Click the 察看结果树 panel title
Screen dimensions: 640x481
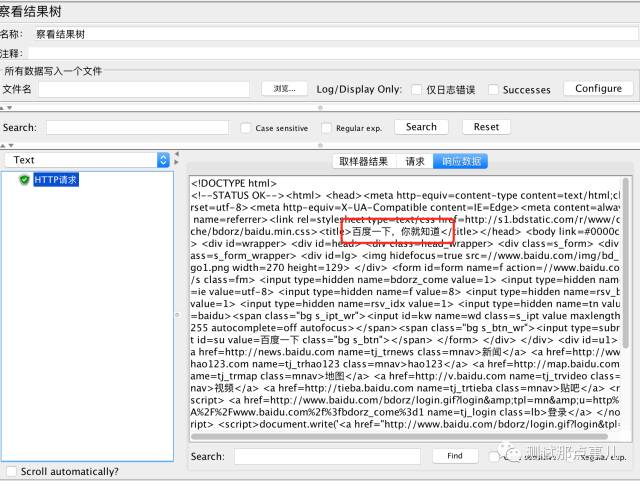(x=31, y=11)
